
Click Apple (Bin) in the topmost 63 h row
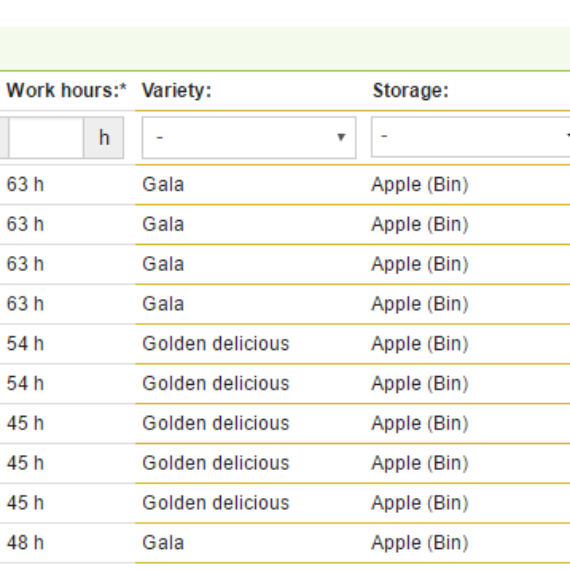click(420, 185)
